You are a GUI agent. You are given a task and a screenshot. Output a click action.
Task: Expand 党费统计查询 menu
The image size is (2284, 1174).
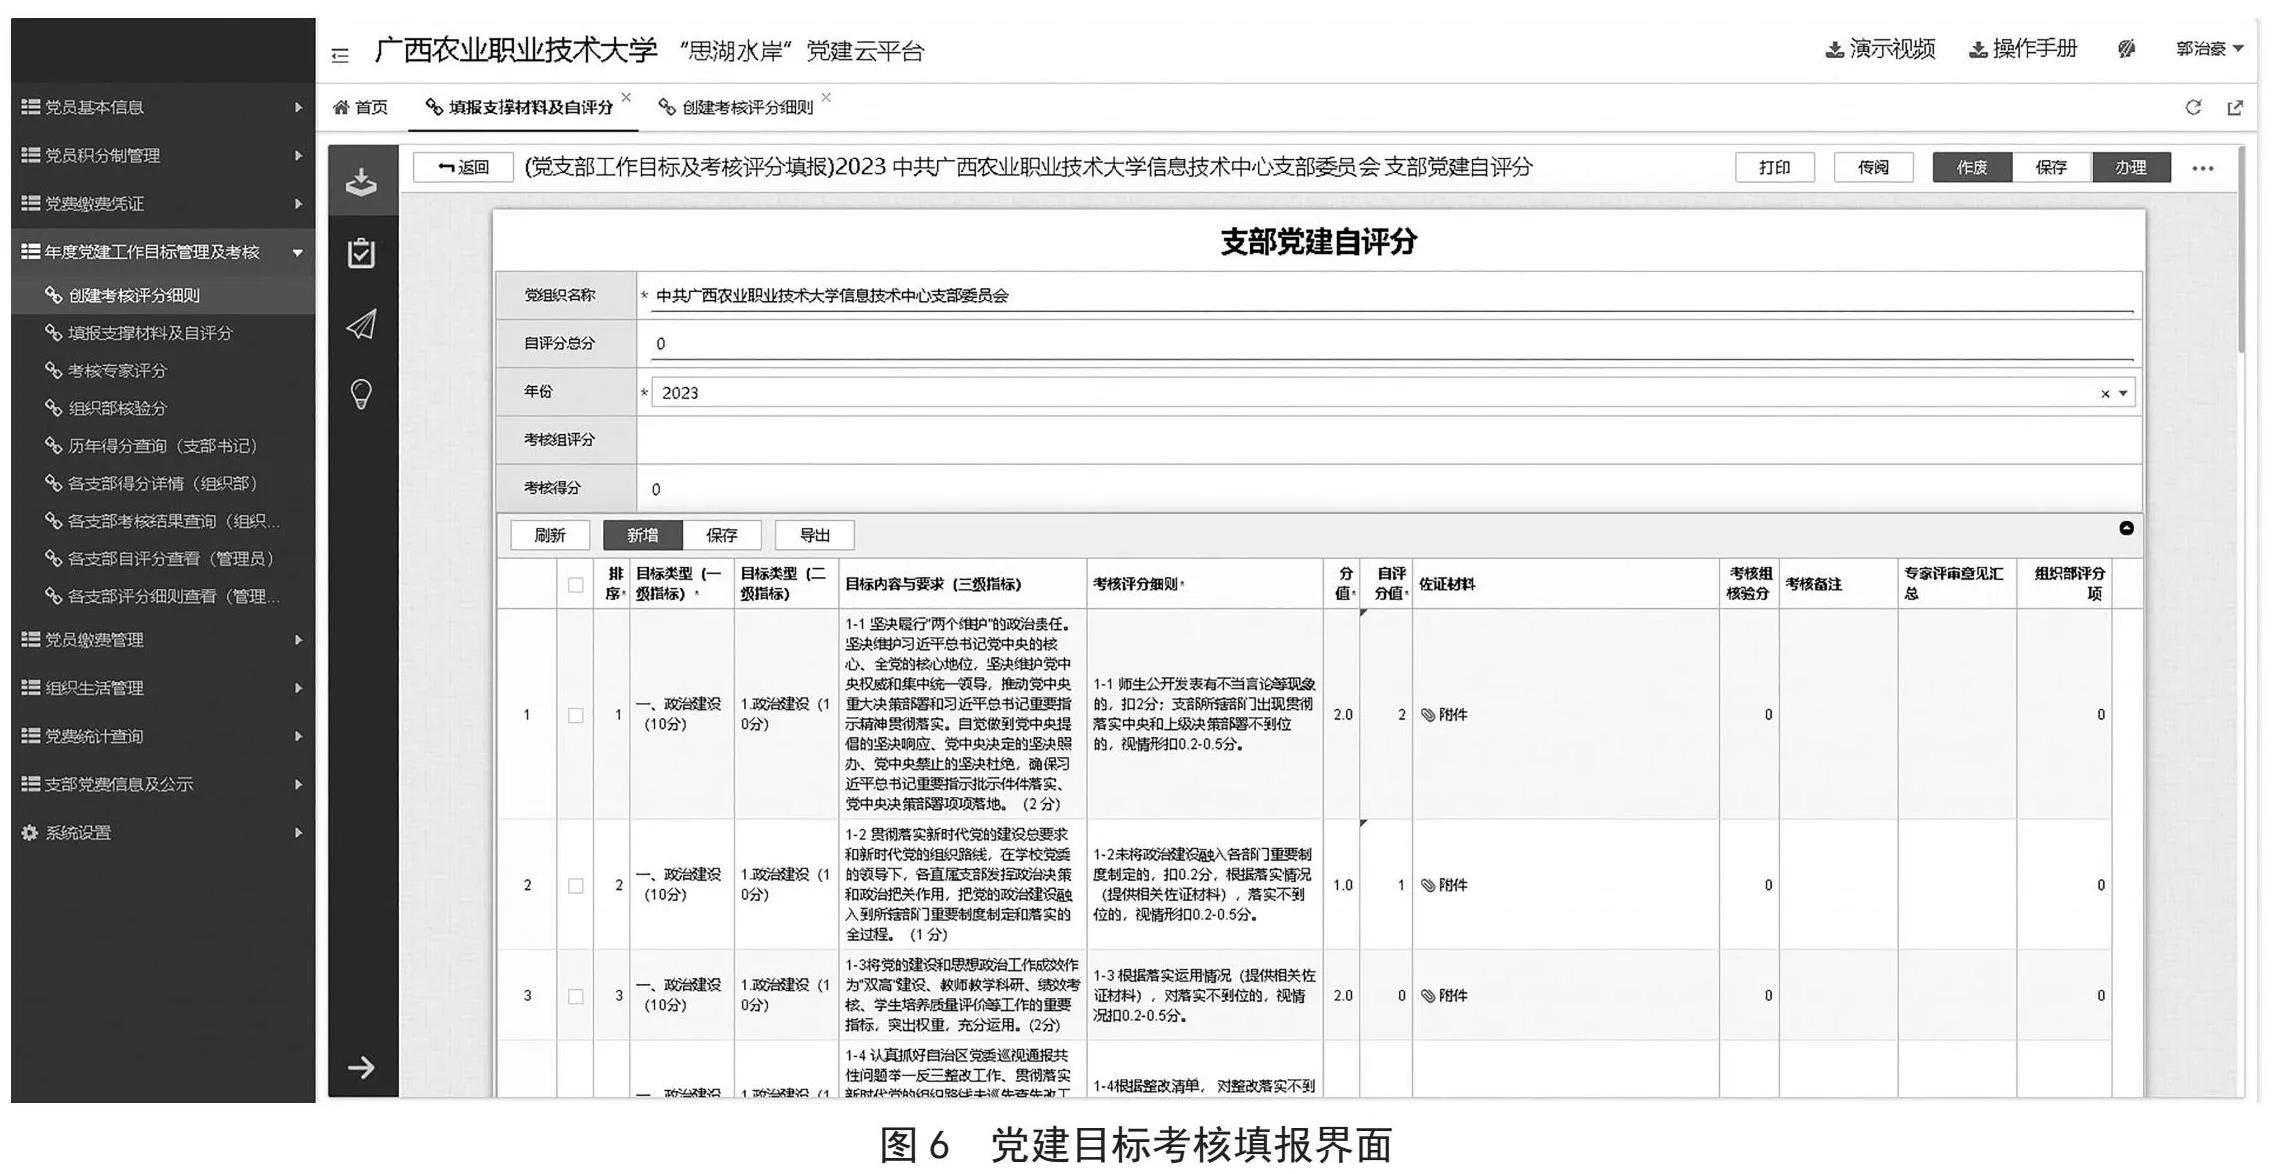point(163,736)
